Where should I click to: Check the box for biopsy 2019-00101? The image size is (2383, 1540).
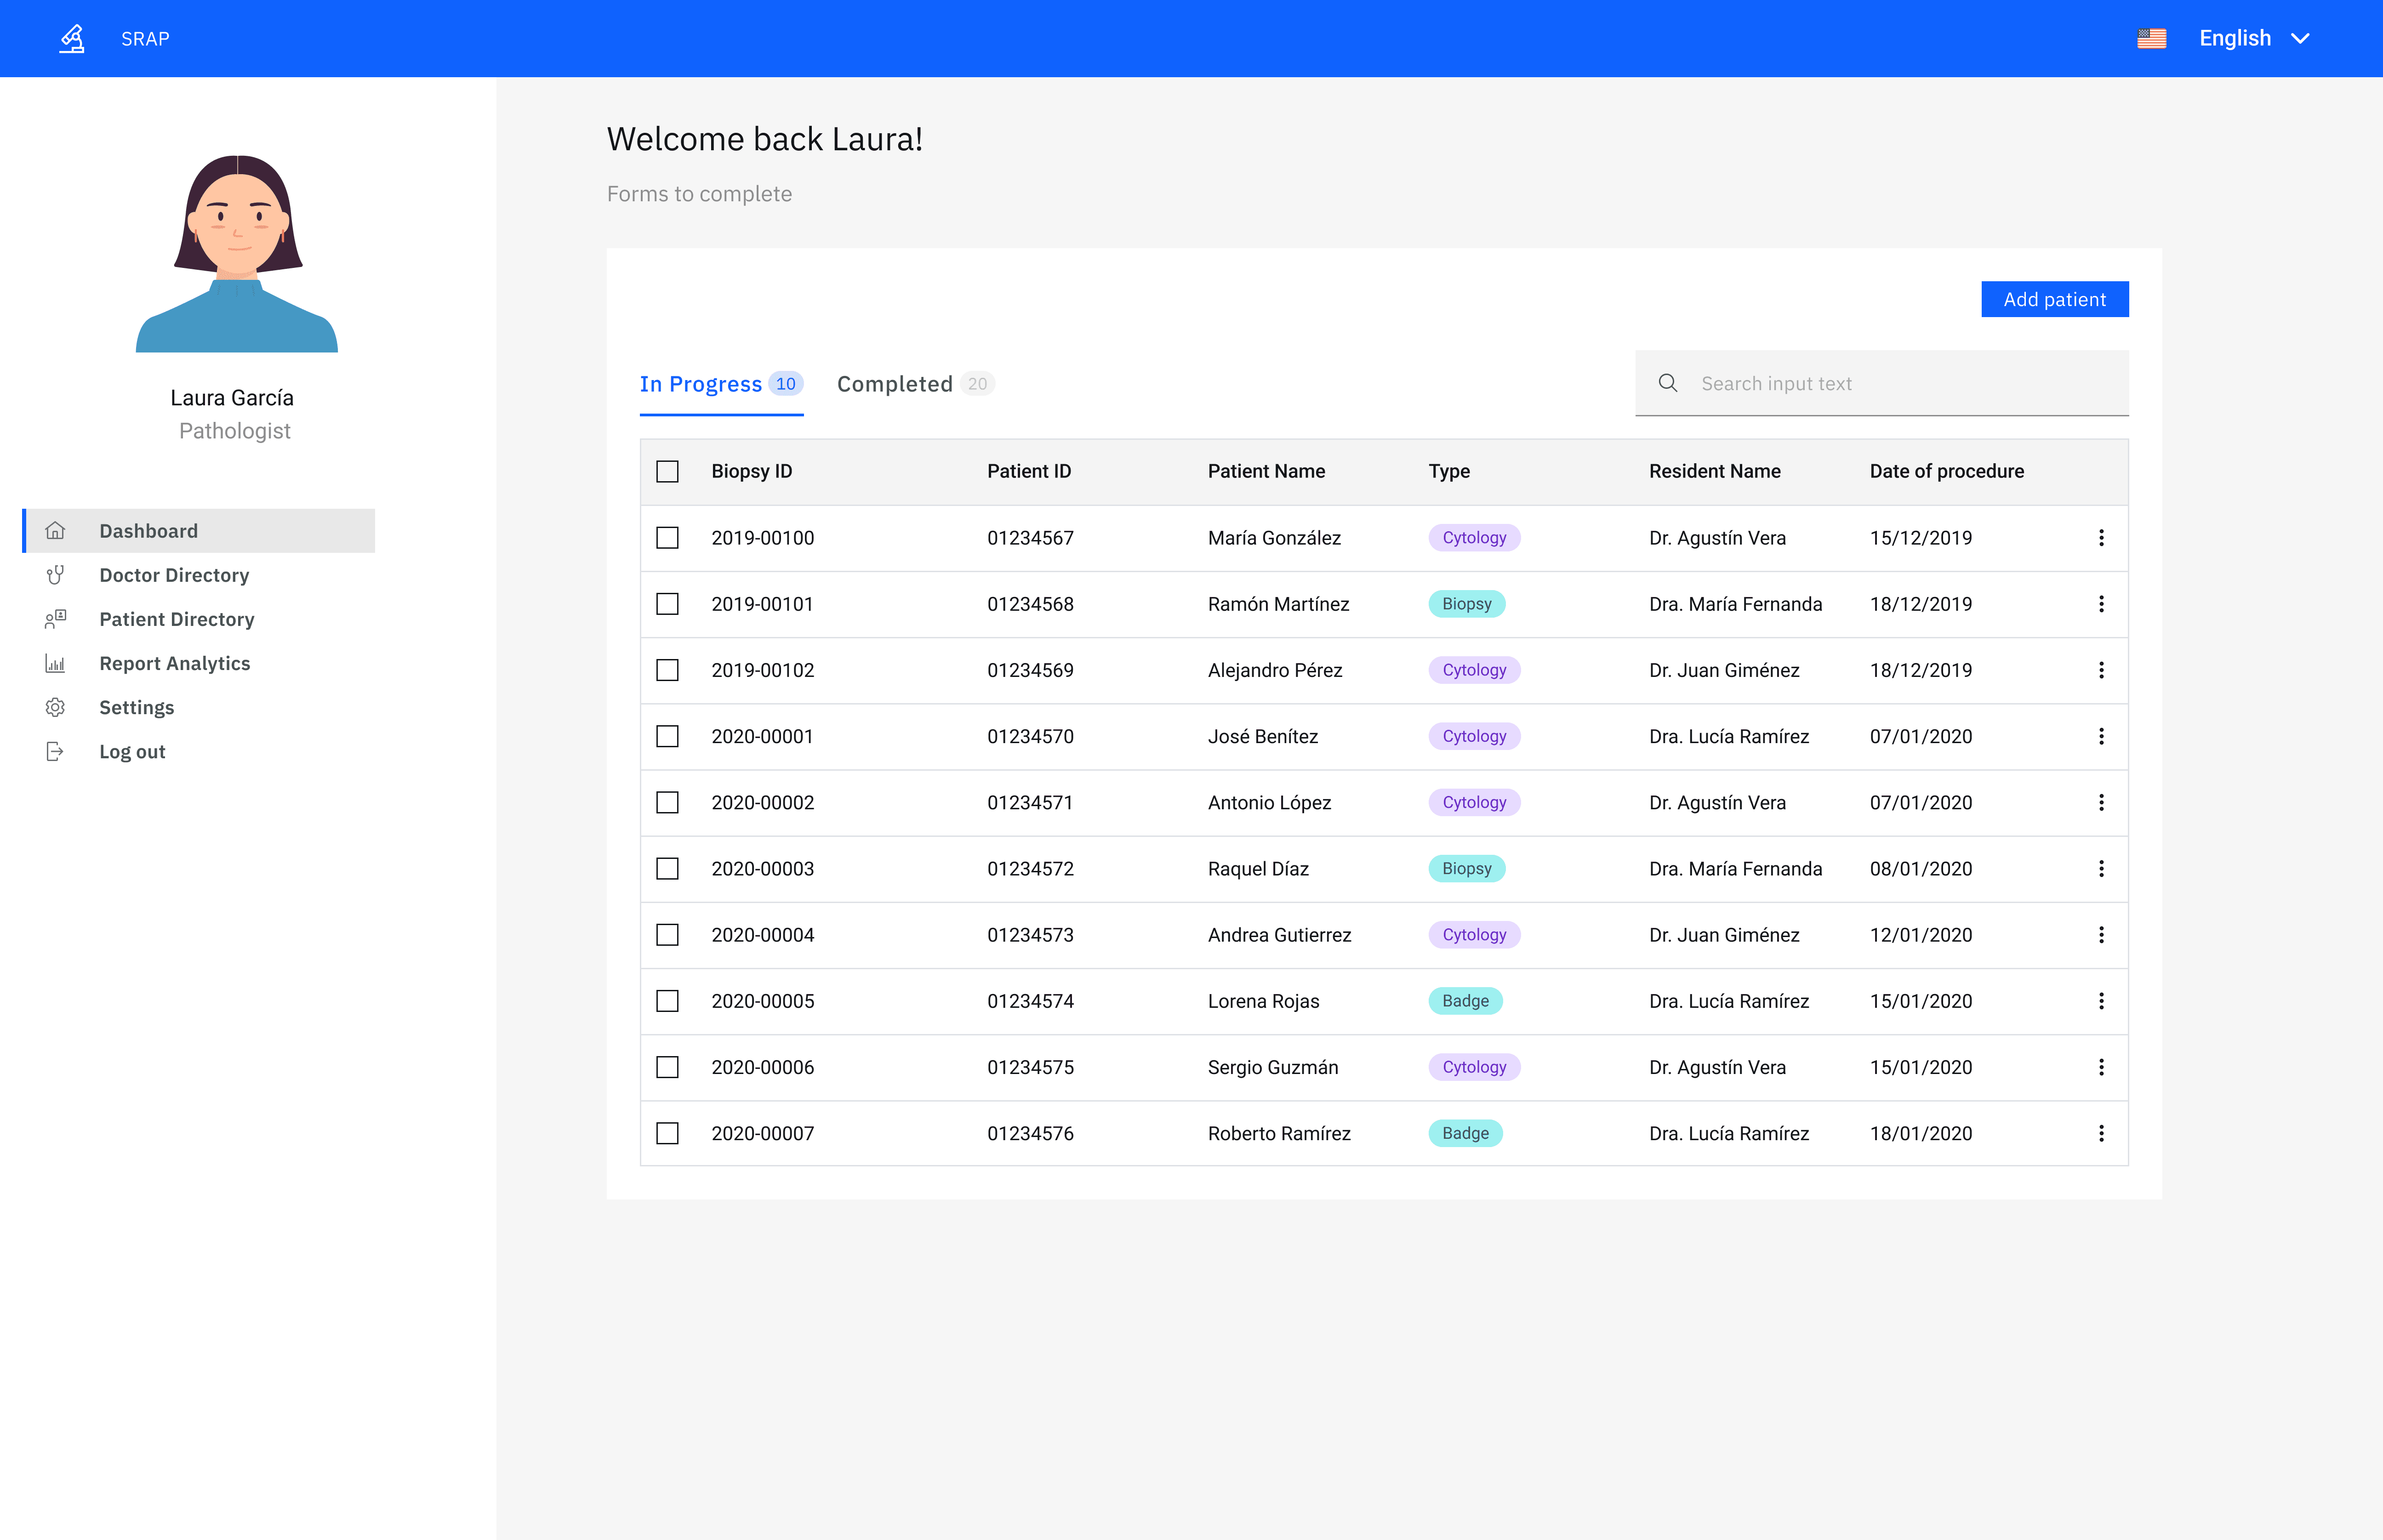tap(667, 604)
